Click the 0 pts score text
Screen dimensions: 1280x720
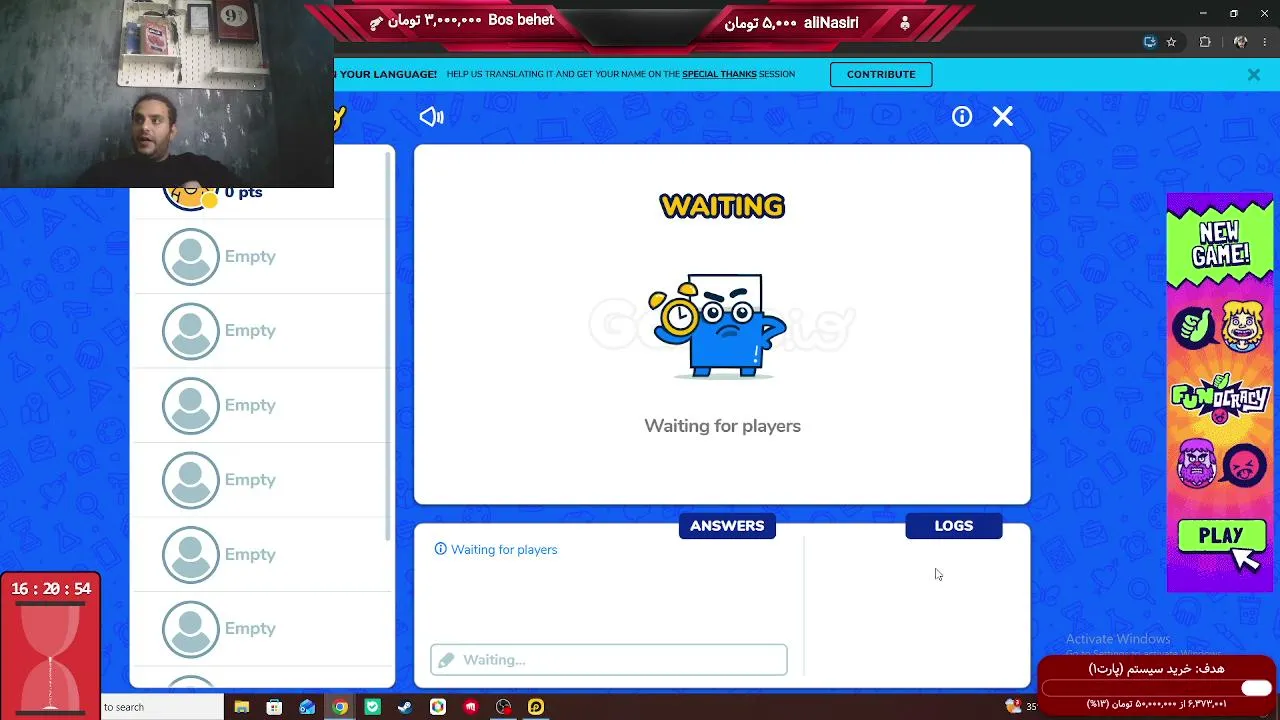243,193
